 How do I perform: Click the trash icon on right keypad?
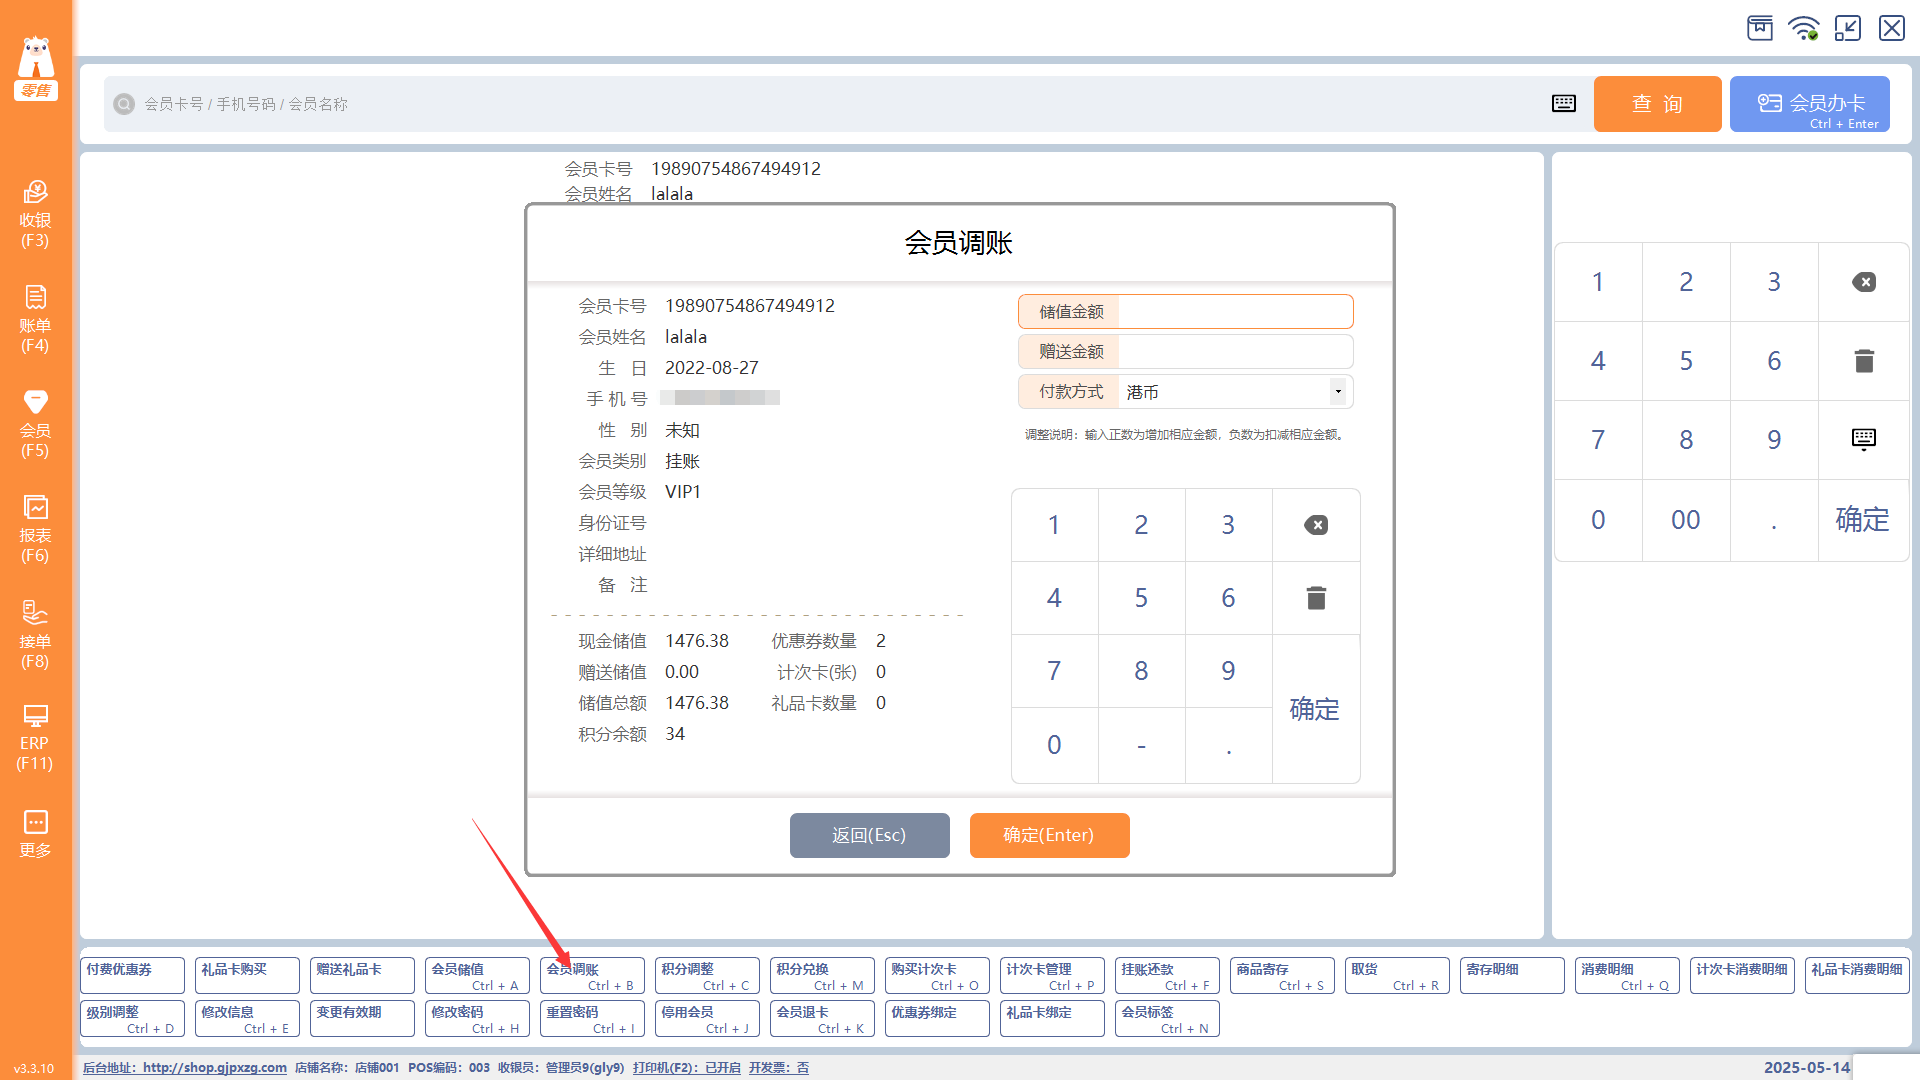point(1864,361)
